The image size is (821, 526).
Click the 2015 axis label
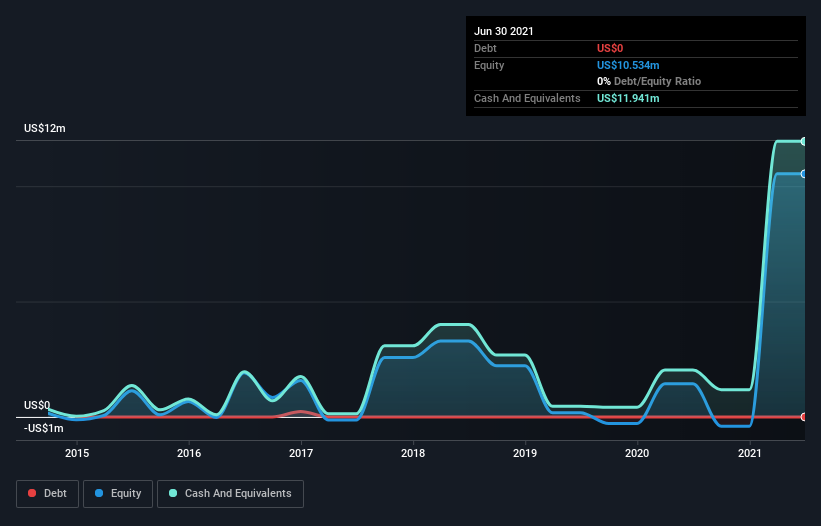pyautogui.click(x=77, y=453)
